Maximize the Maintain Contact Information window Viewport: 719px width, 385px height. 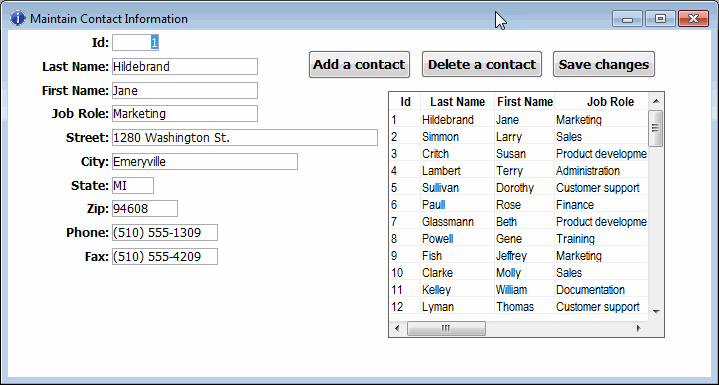tap(660, 19)
